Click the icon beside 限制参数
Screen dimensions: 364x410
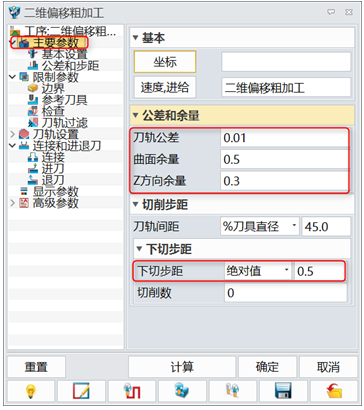24,77
